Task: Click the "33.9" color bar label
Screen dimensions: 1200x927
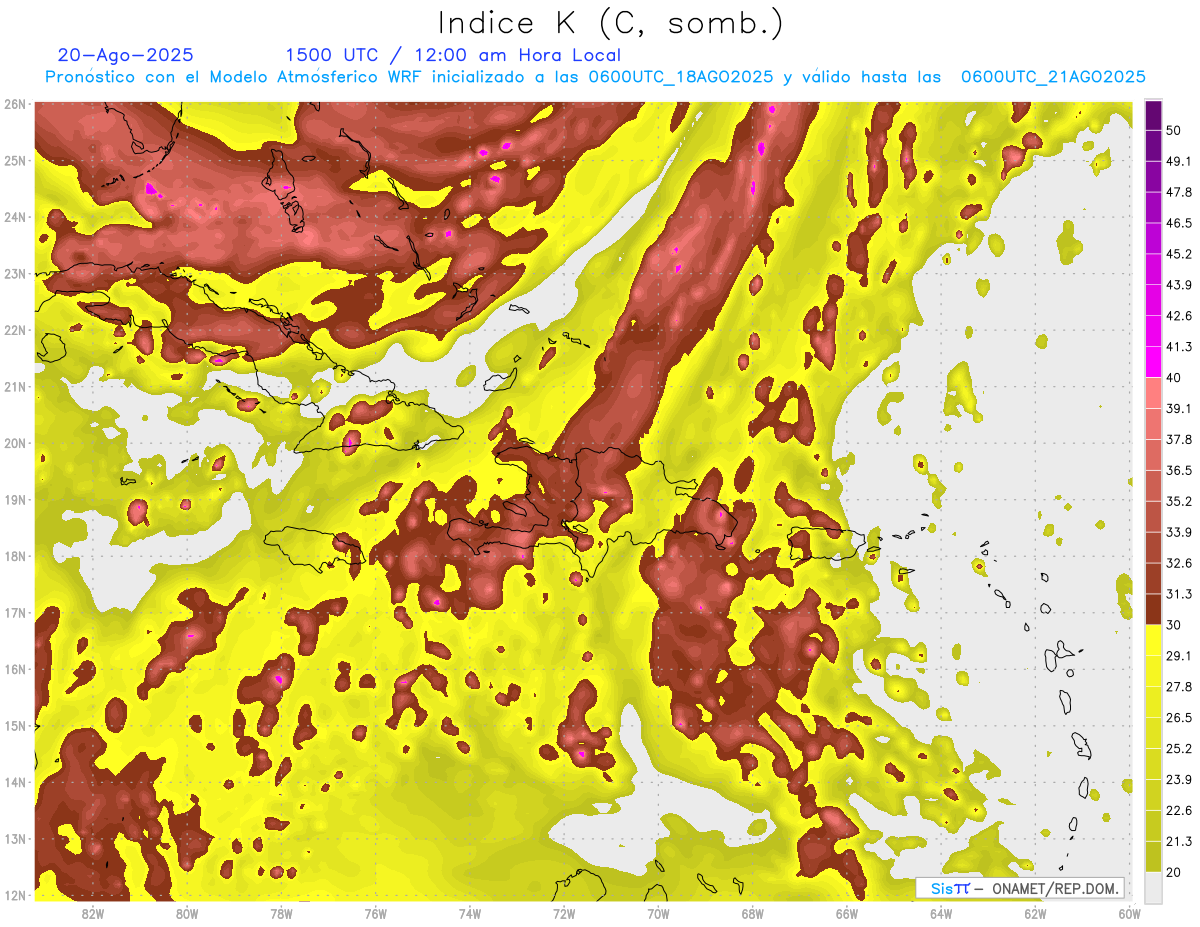Action: (x=1178, y=532)
